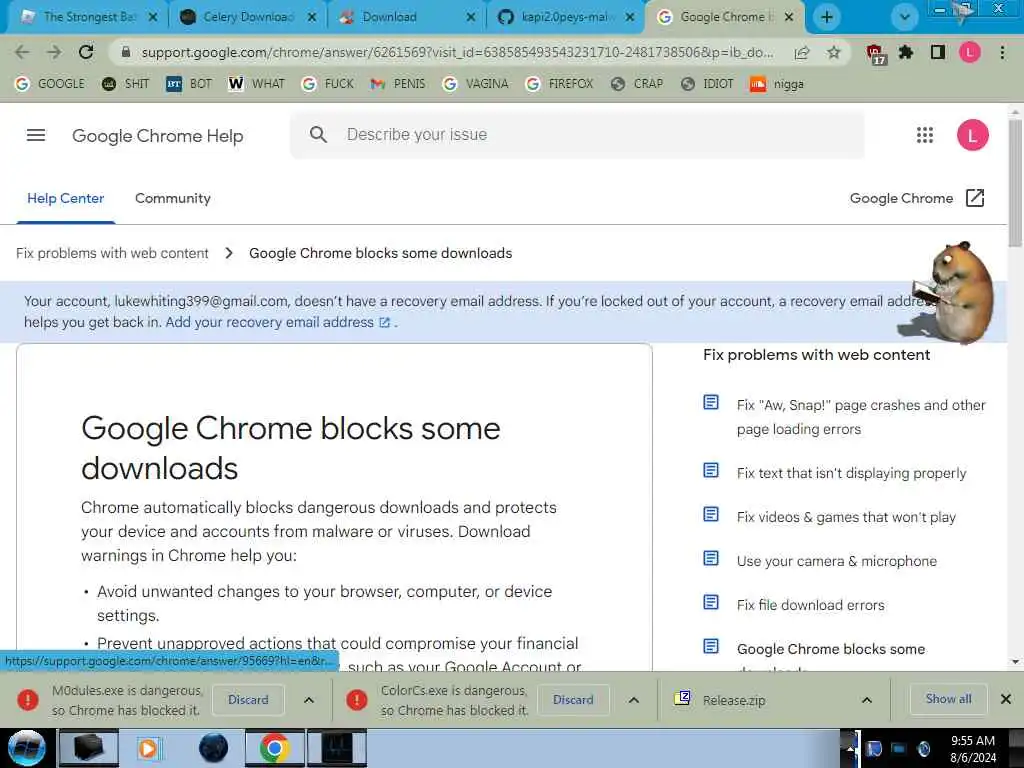Switch to the Celery Download tab

click(x=247, y=17)
